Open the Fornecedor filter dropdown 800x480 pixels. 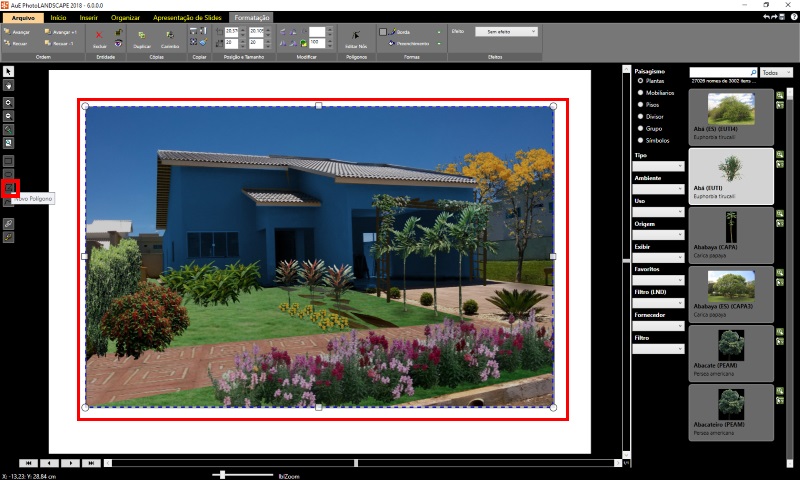(x=658, y=326)
